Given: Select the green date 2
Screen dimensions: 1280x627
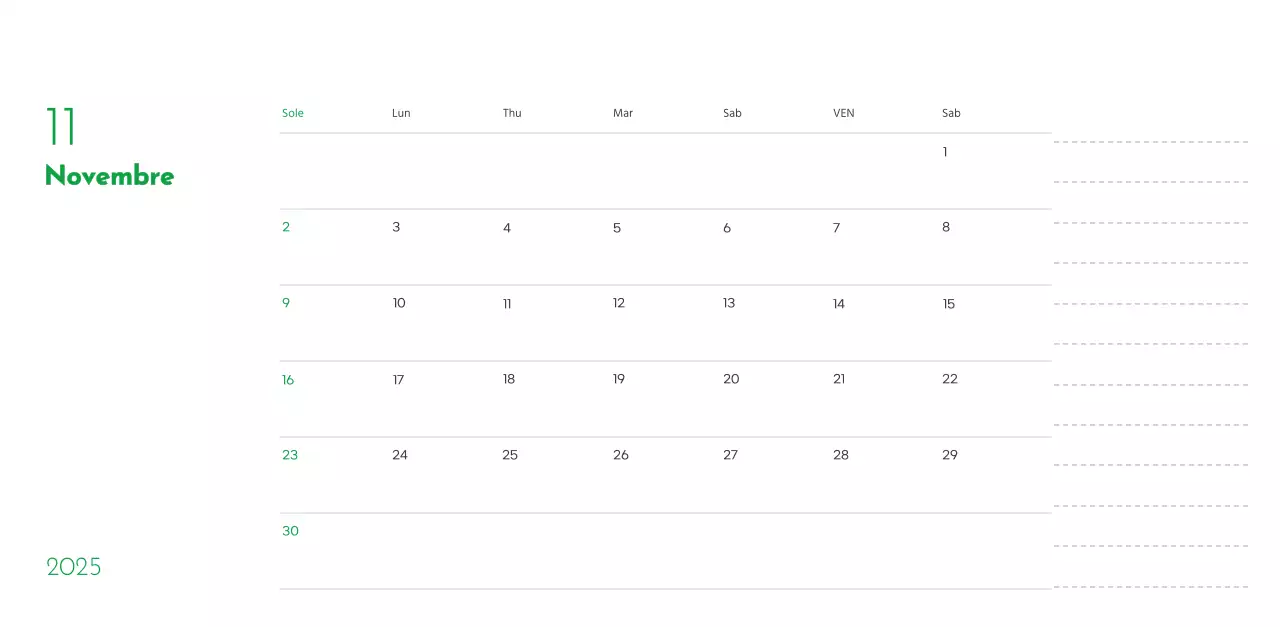Looking at the screenshot, I should (286, 227).
